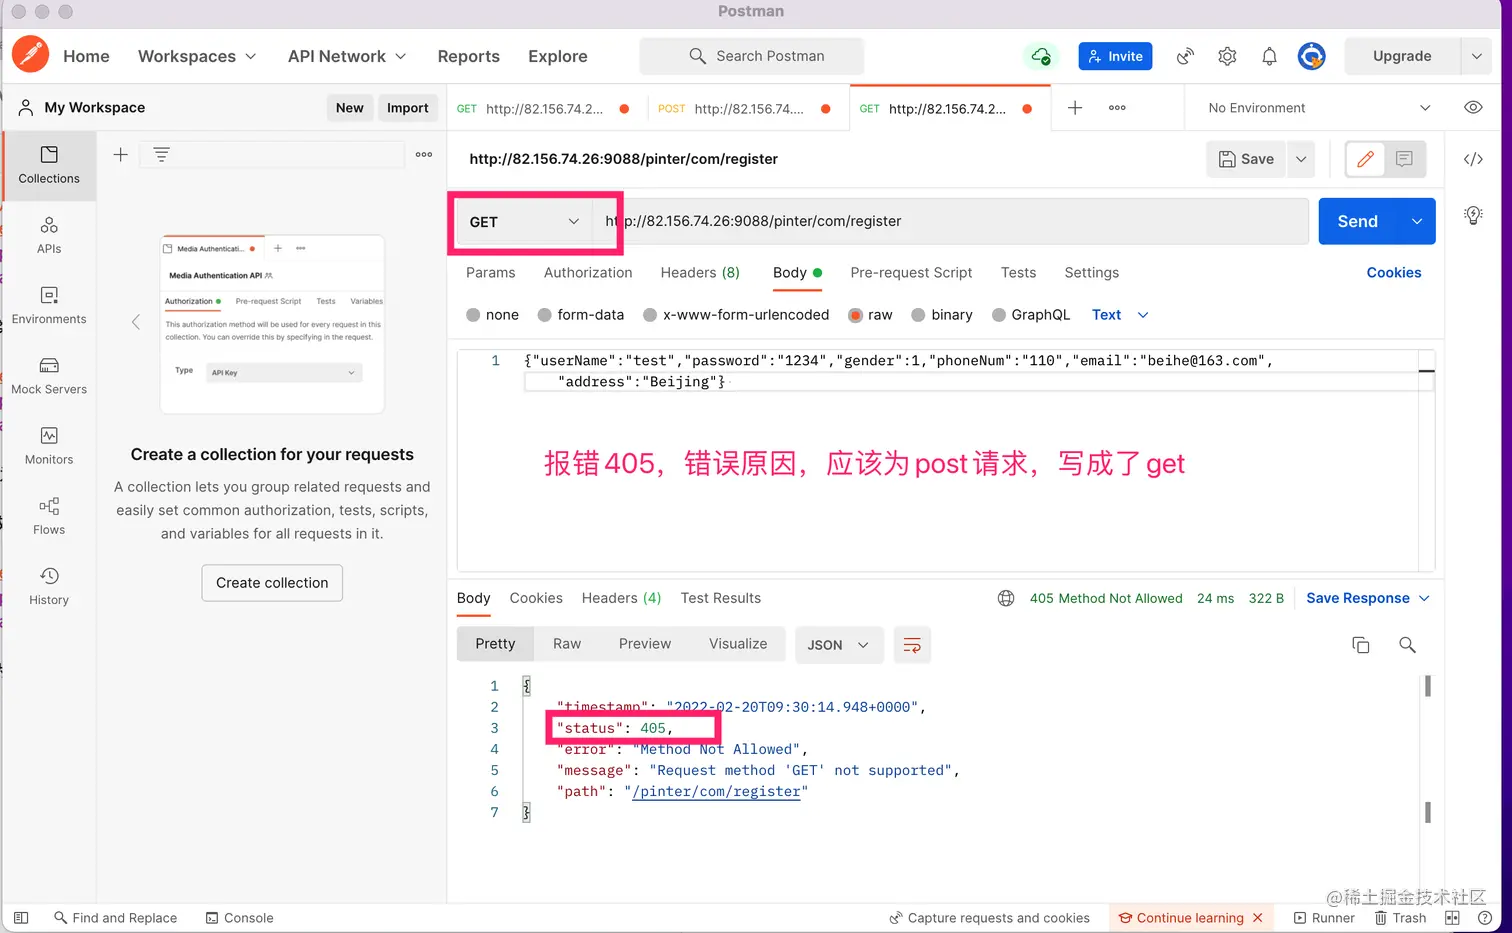1512x933 pixels.
Task: Open a new request tab with plus
Action: pos(1075,108)
